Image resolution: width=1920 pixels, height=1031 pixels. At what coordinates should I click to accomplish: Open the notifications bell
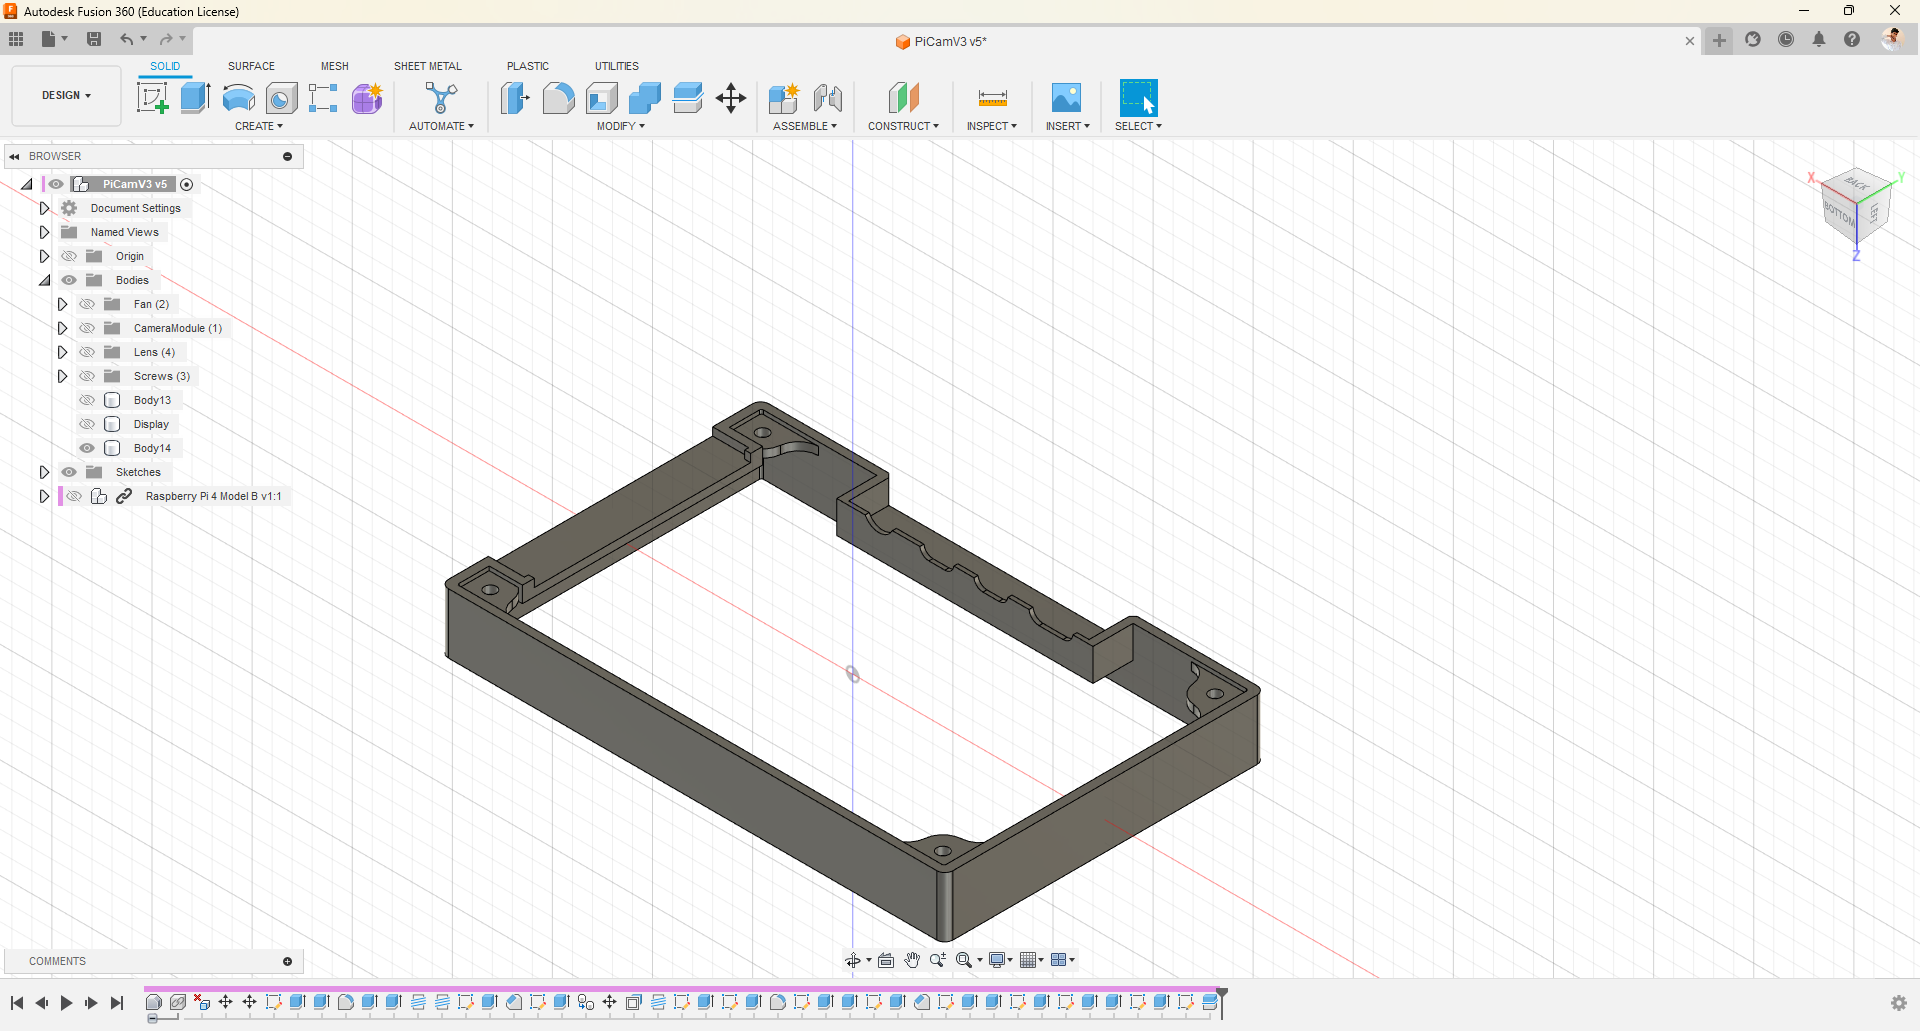[1819, 40]
